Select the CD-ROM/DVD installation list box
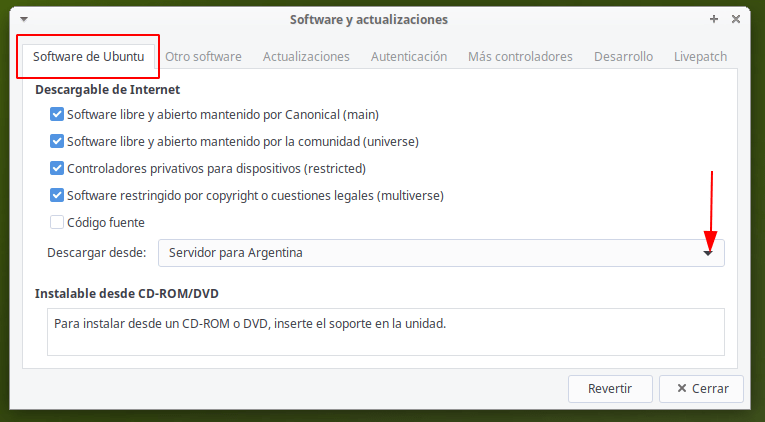The image size is (765, 422). [385, 332]
